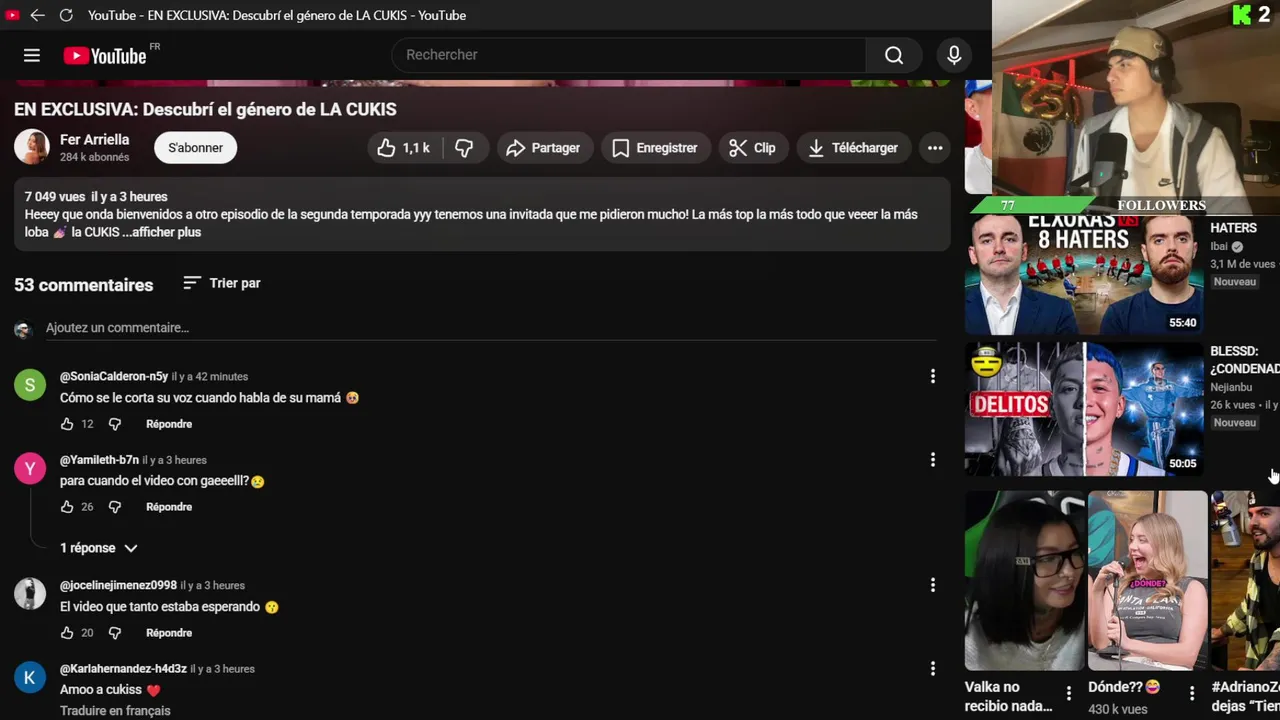Dislike Yamileth-b7n's comment
The width and height of the screenshot is (1280, 720).
point(114,507)
